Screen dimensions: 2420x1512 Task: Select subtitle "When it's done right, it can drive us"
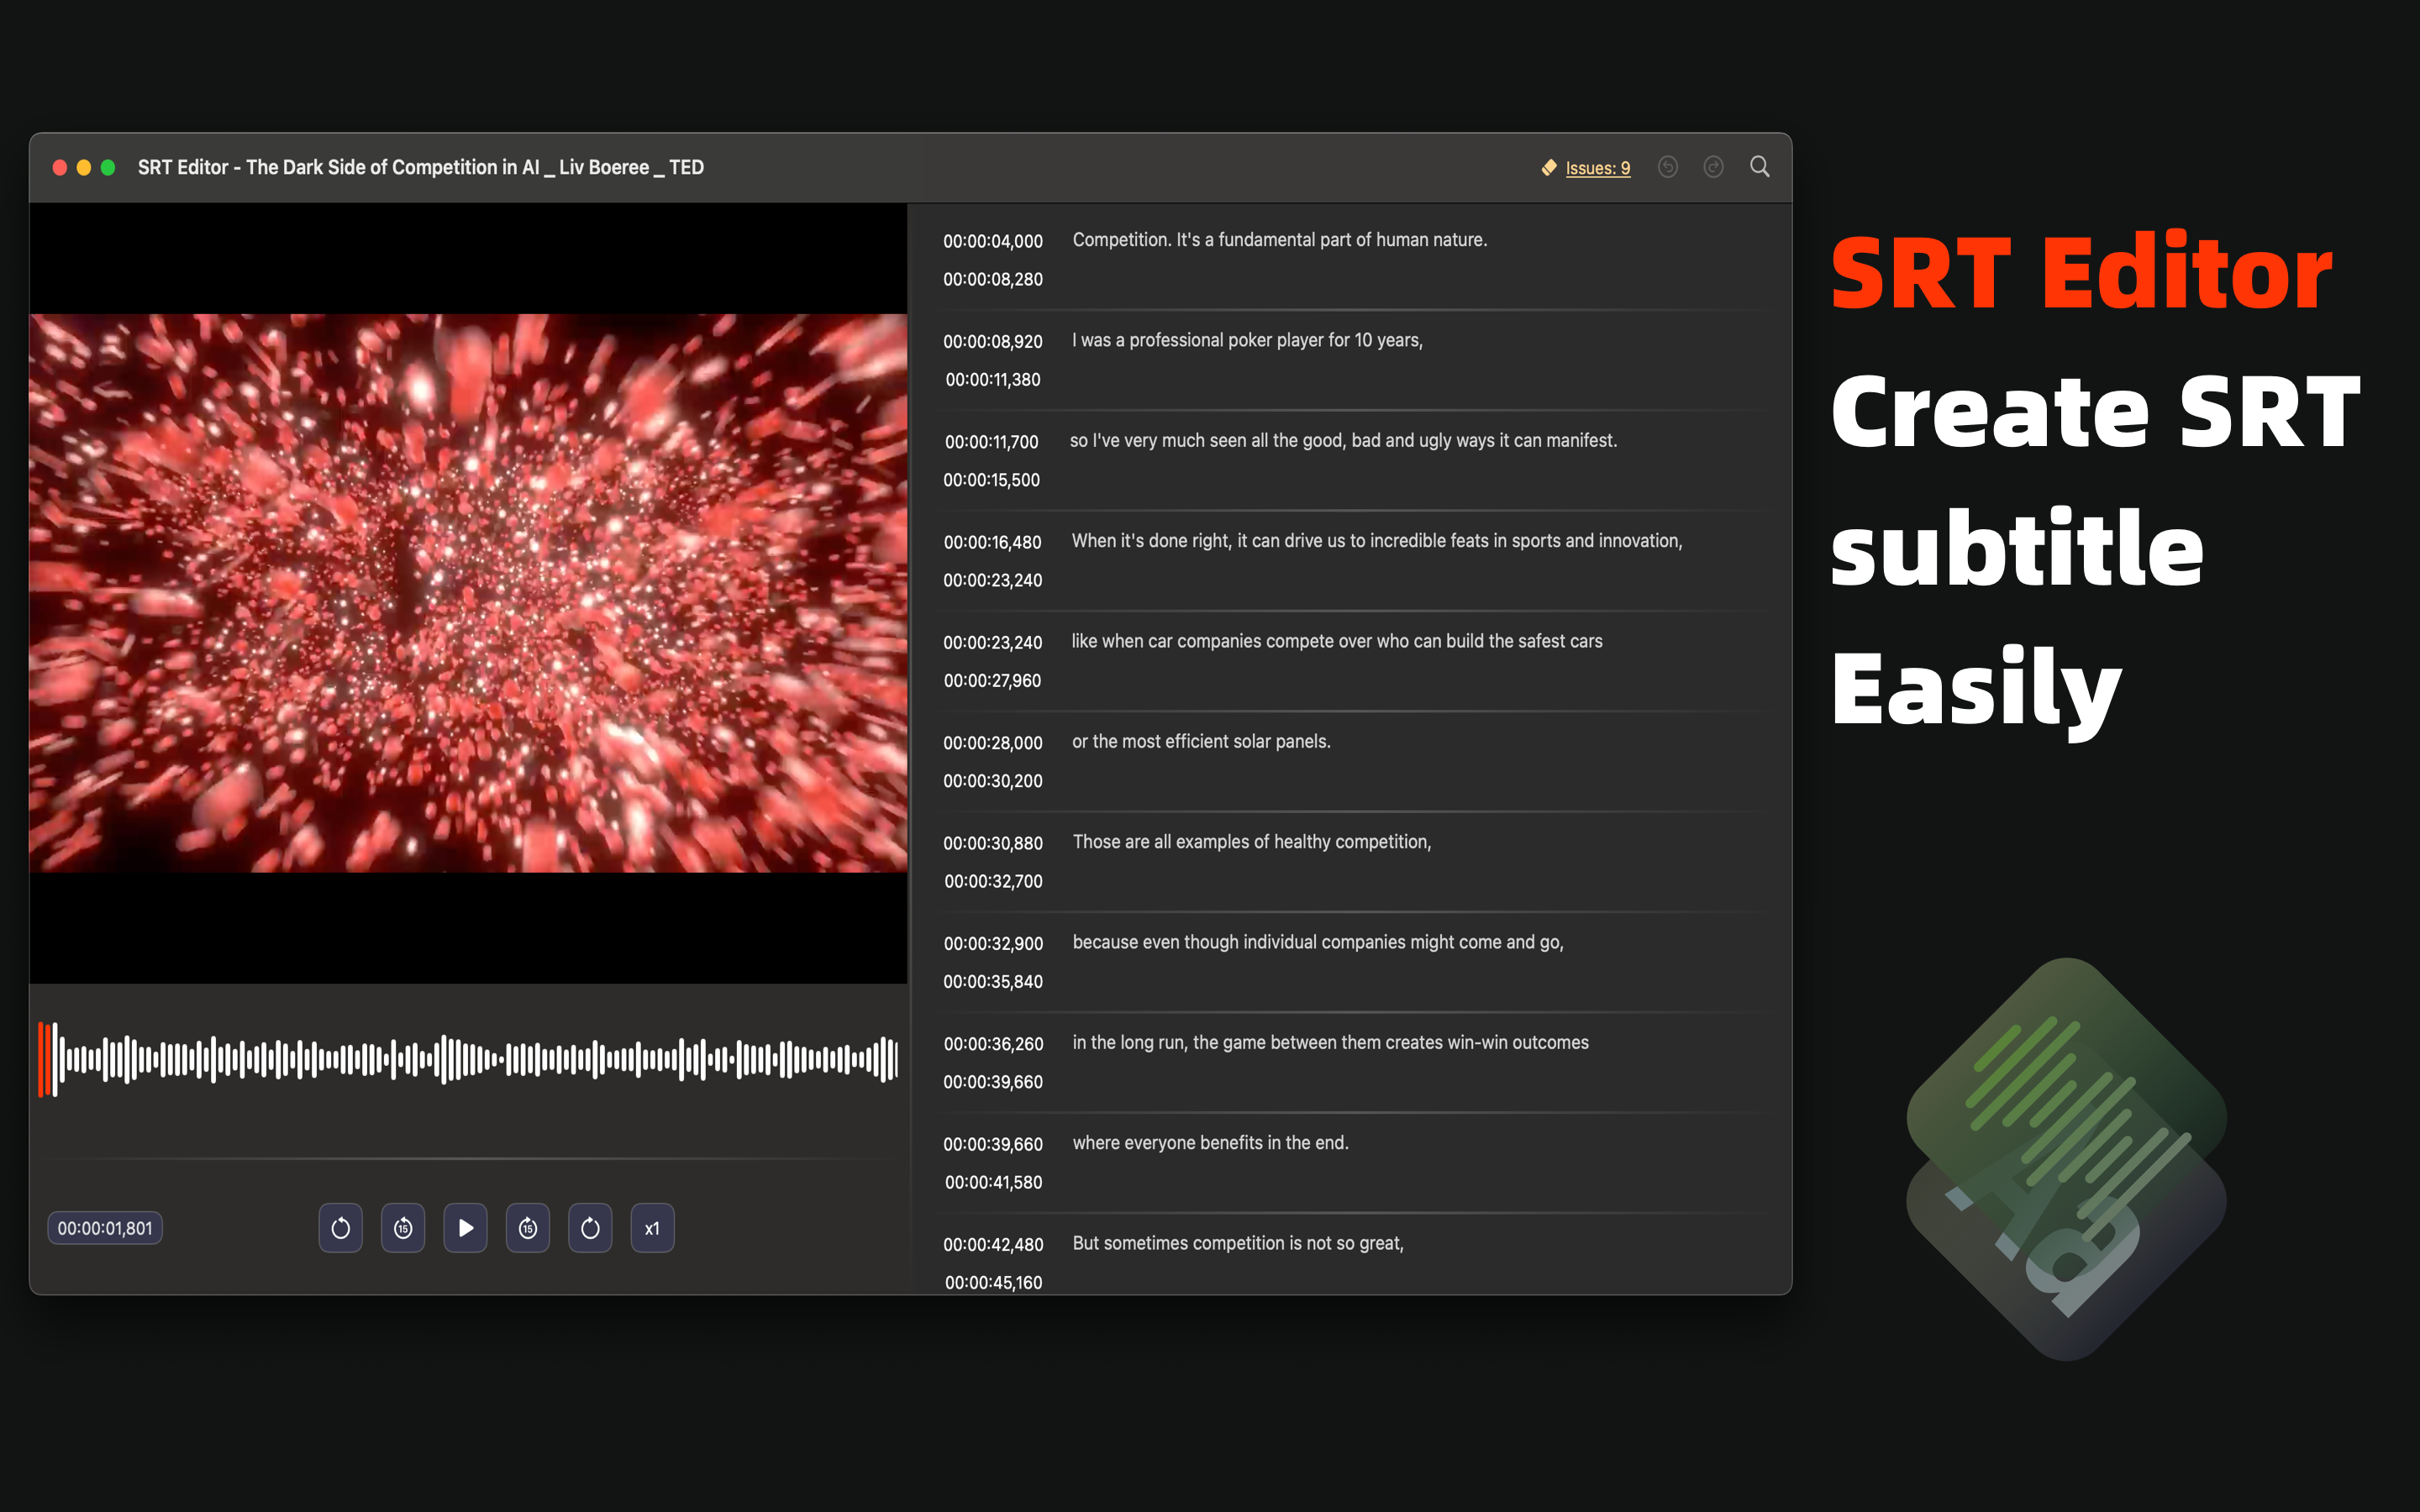[x=1377, y=541]
